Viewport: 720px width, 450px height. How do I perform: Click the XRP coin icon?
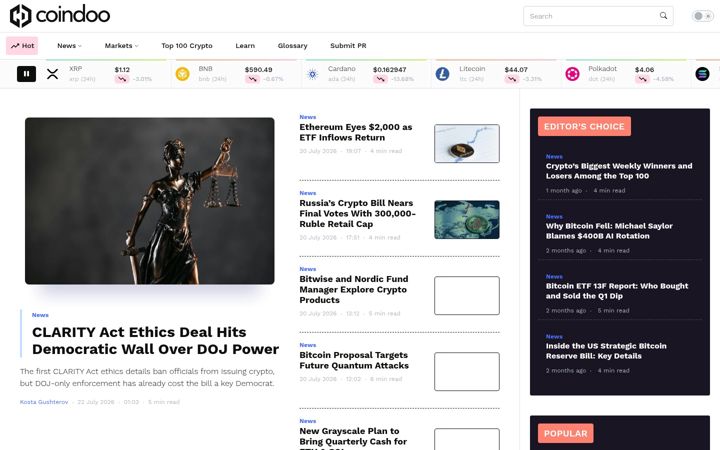[x=52, y=73]
